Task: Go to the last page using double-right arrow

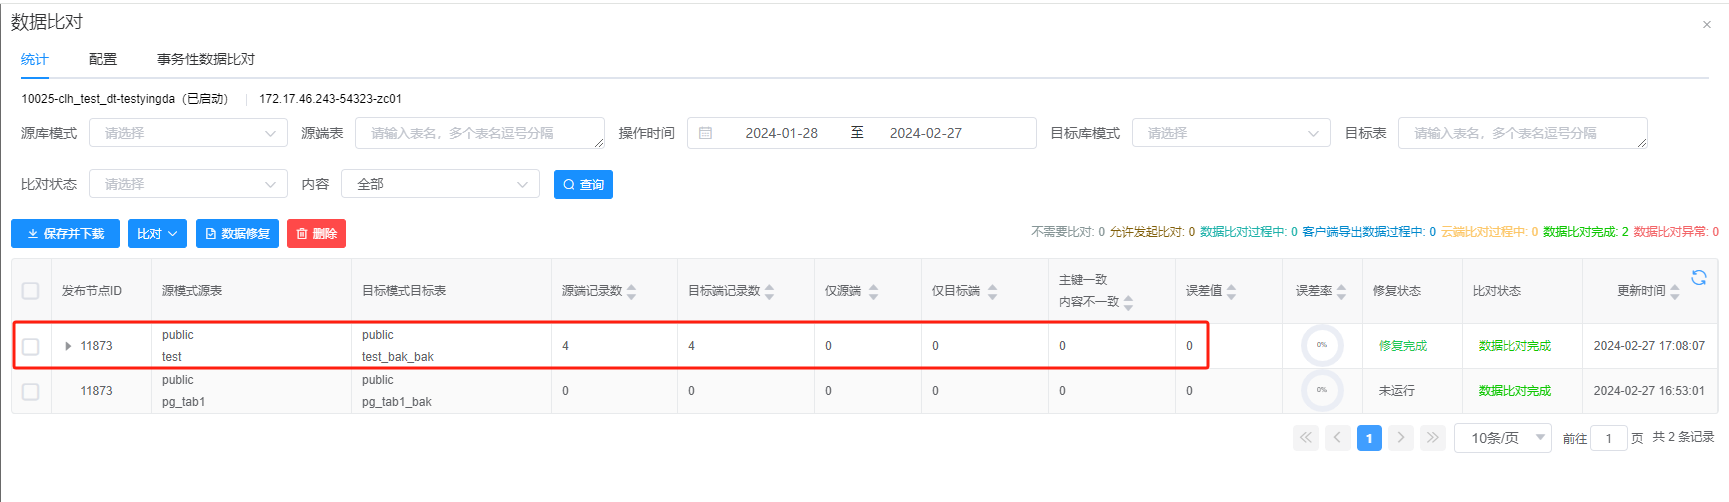Action: point(1433,438)
